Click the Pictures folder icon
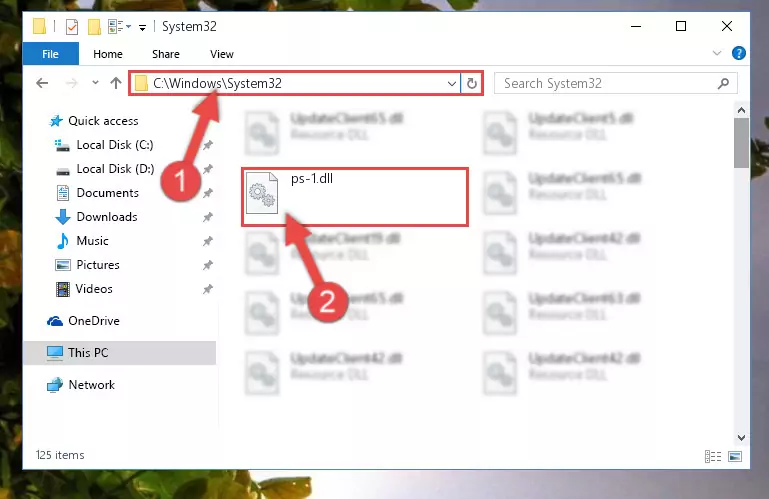This screenshot has width=769, height=499. 62,265
